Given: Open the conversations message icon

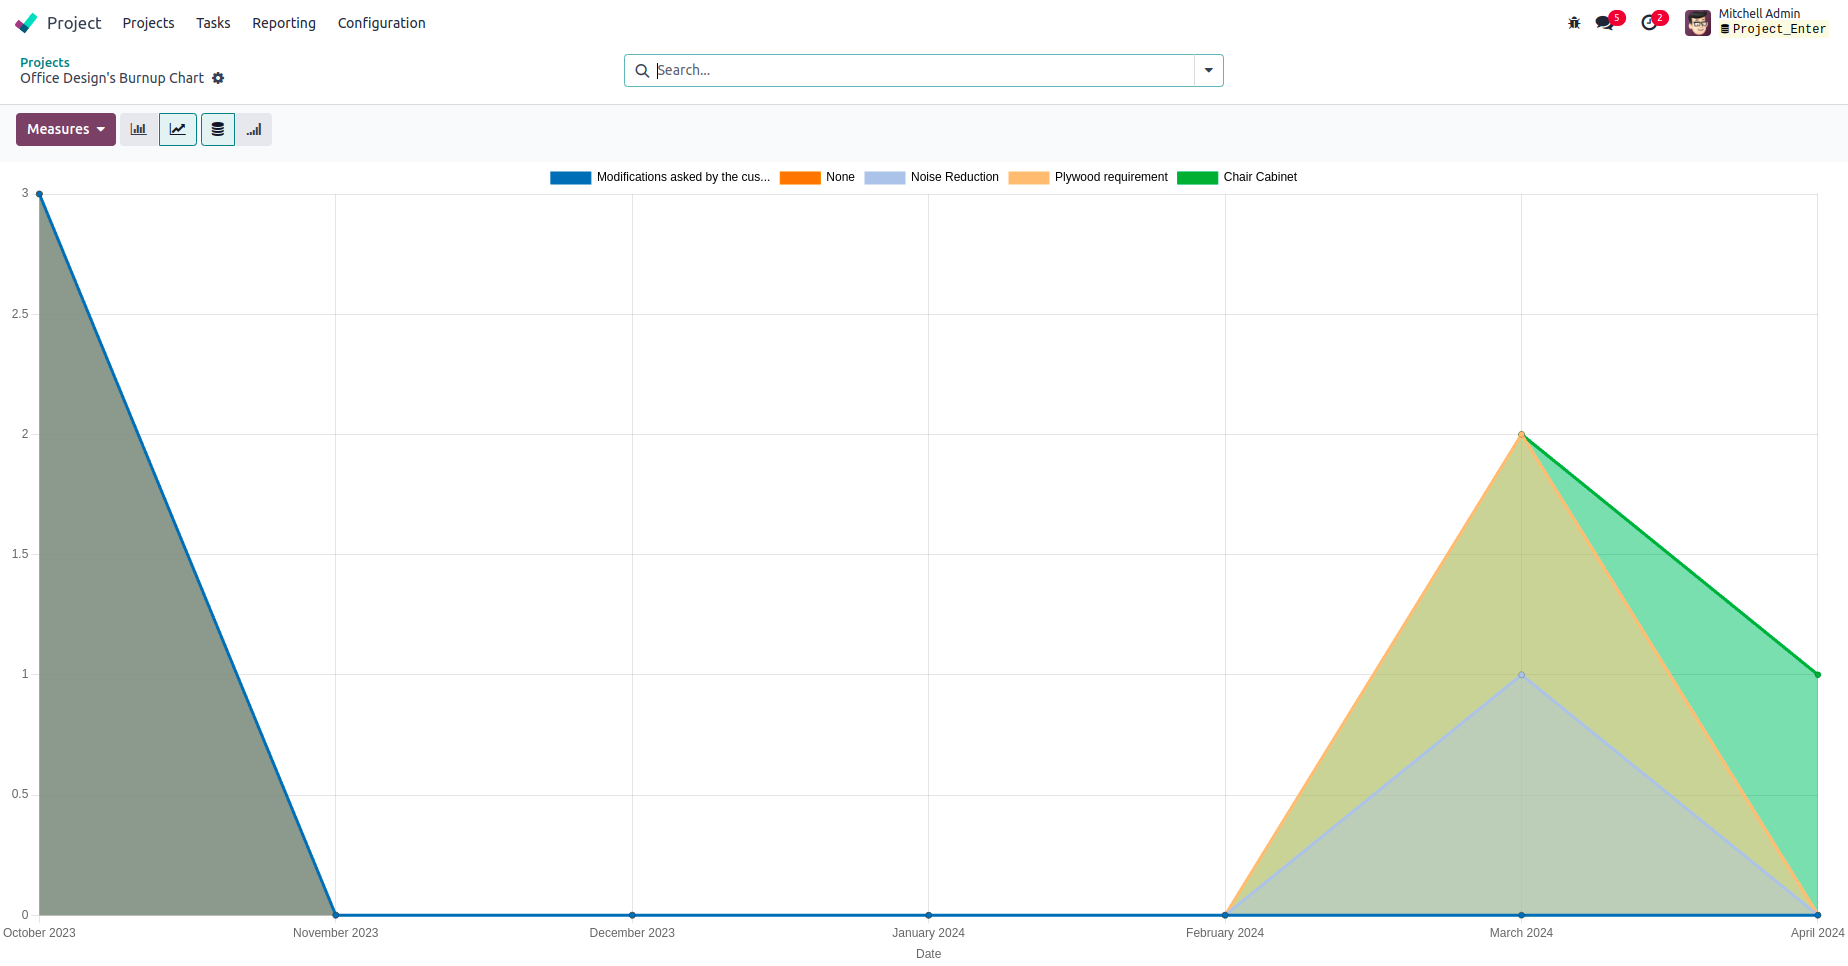Looking at the screenshot, I should (1606, 23).
